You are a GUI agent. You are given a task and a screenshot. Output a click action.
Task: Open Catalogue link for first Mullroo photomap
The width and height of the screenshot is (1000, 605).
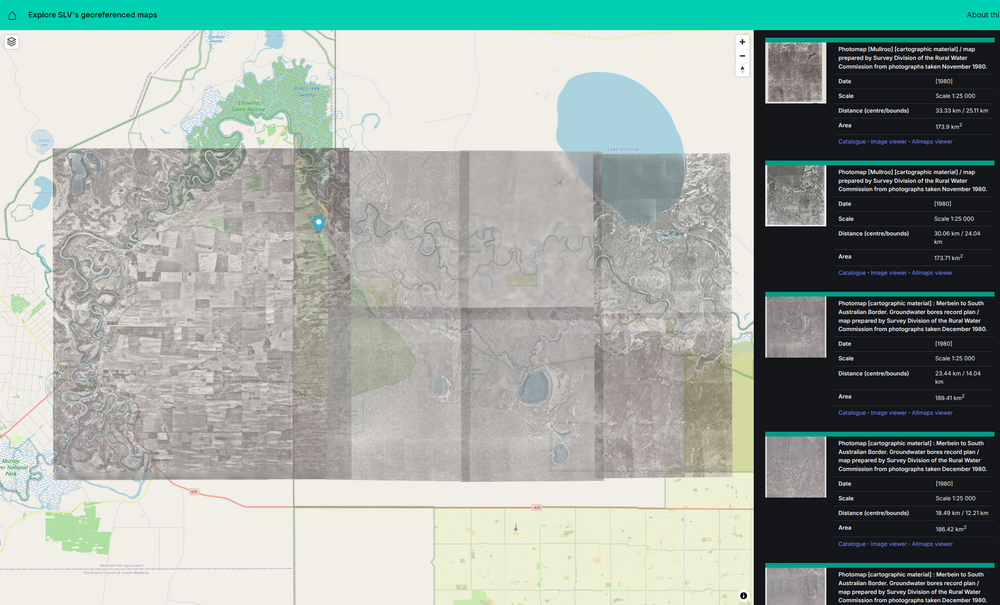[x=852, y=141]
